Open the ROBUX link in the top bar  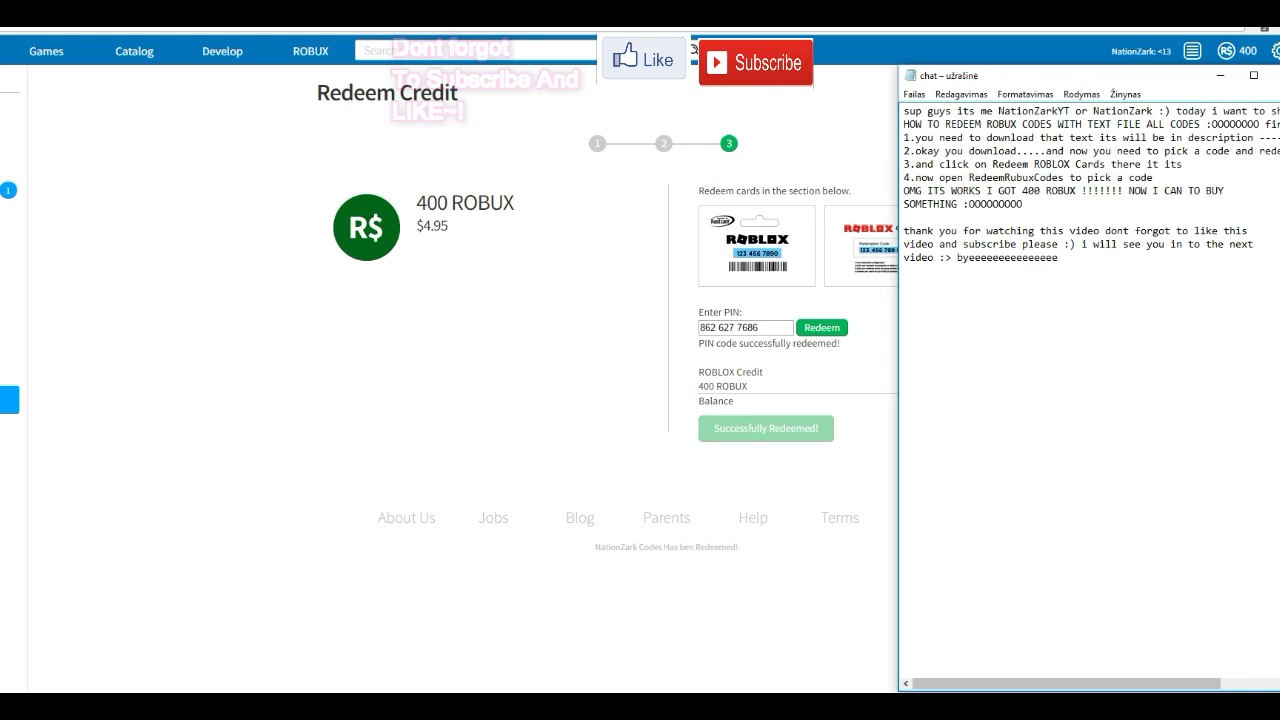pos(310,51)
